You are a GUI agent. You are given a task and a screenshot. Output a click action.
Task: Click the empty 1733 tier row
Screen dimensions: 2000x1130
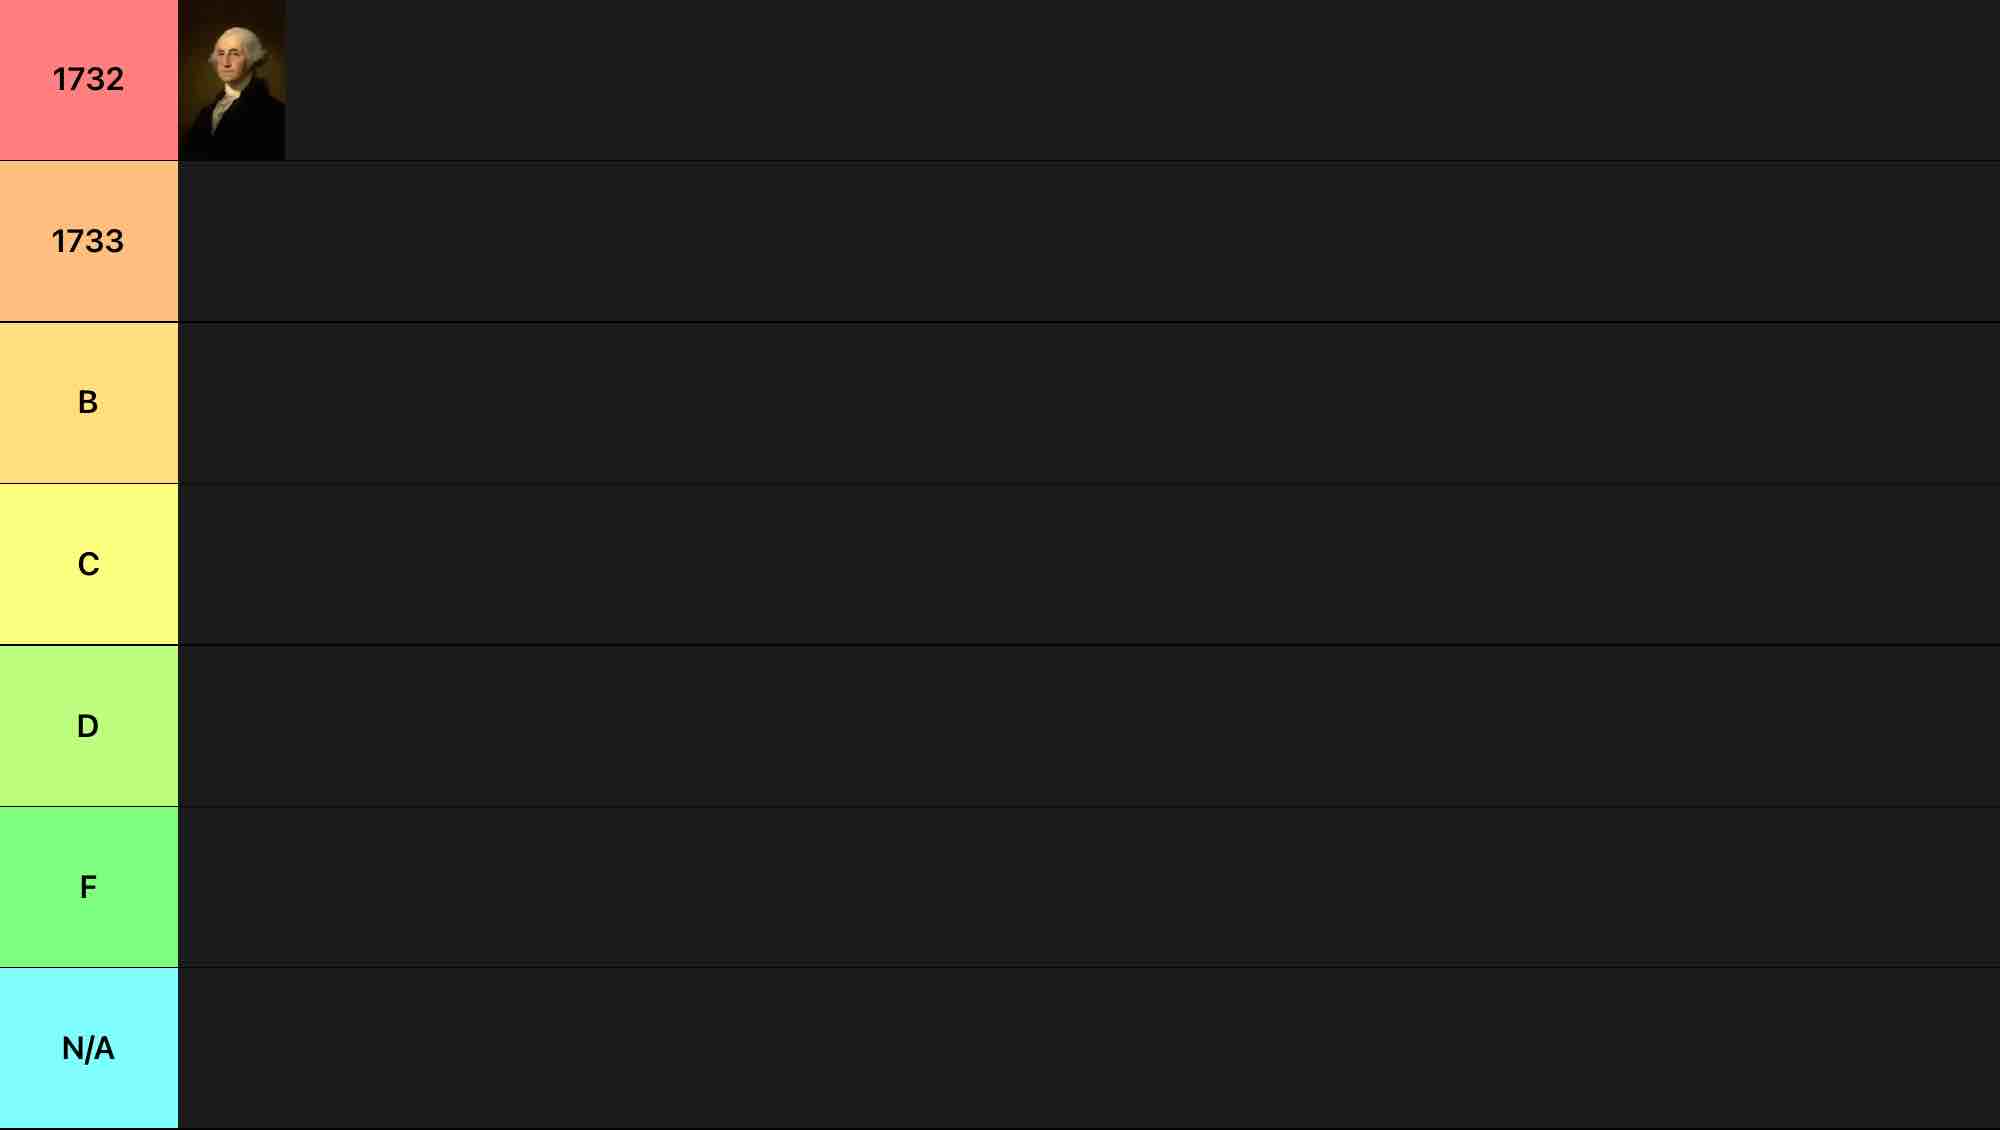coord(1089,242)
